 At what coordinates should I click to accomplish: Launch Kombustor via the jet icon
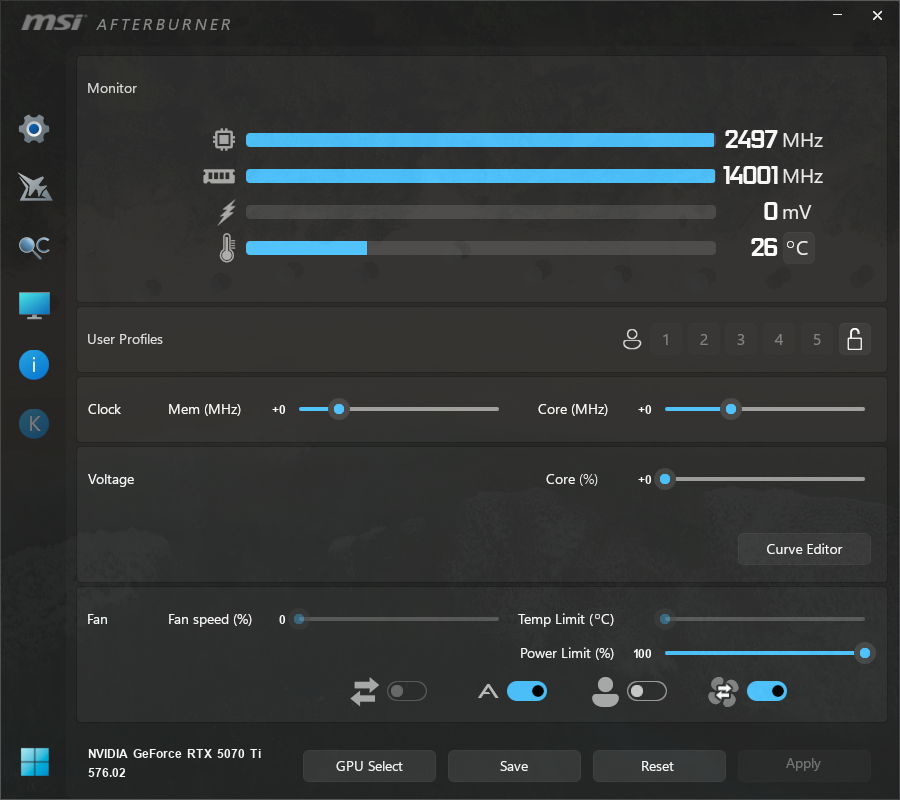[34, 187]
